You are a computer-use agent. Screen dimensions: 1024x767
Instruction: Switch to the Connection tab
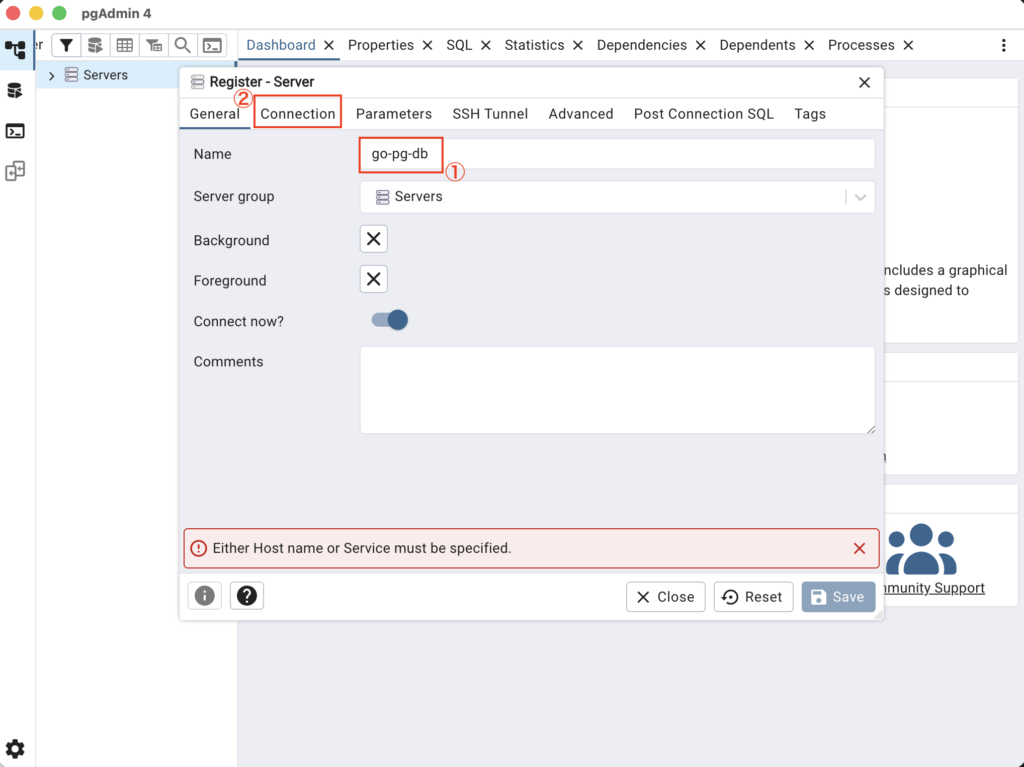pyautogui.click(x=298, y=114)
